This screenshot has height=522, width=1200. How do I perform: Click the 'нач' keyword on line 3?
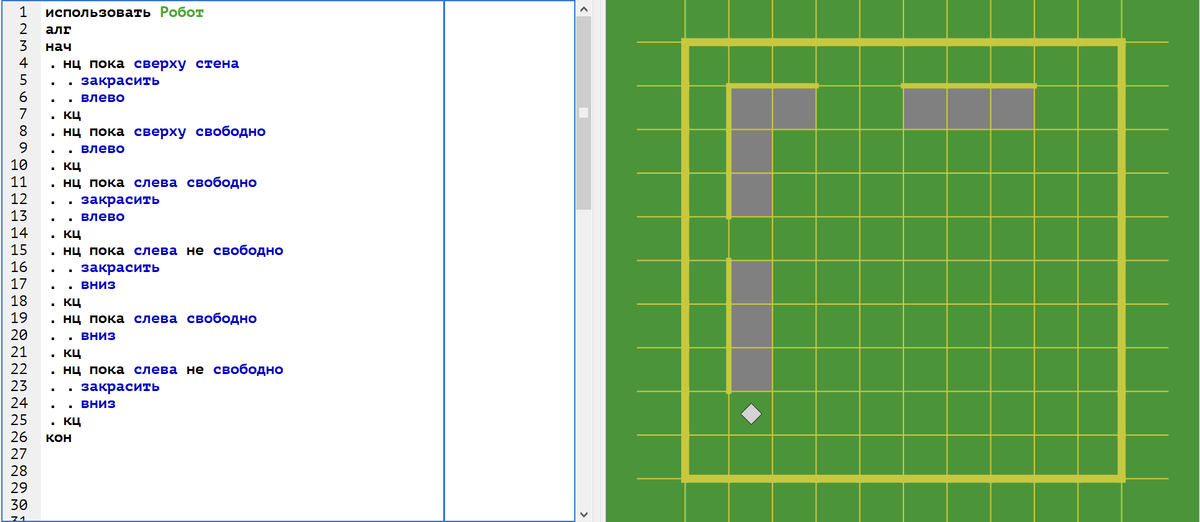pyautogui.click(x=58, y=46)
